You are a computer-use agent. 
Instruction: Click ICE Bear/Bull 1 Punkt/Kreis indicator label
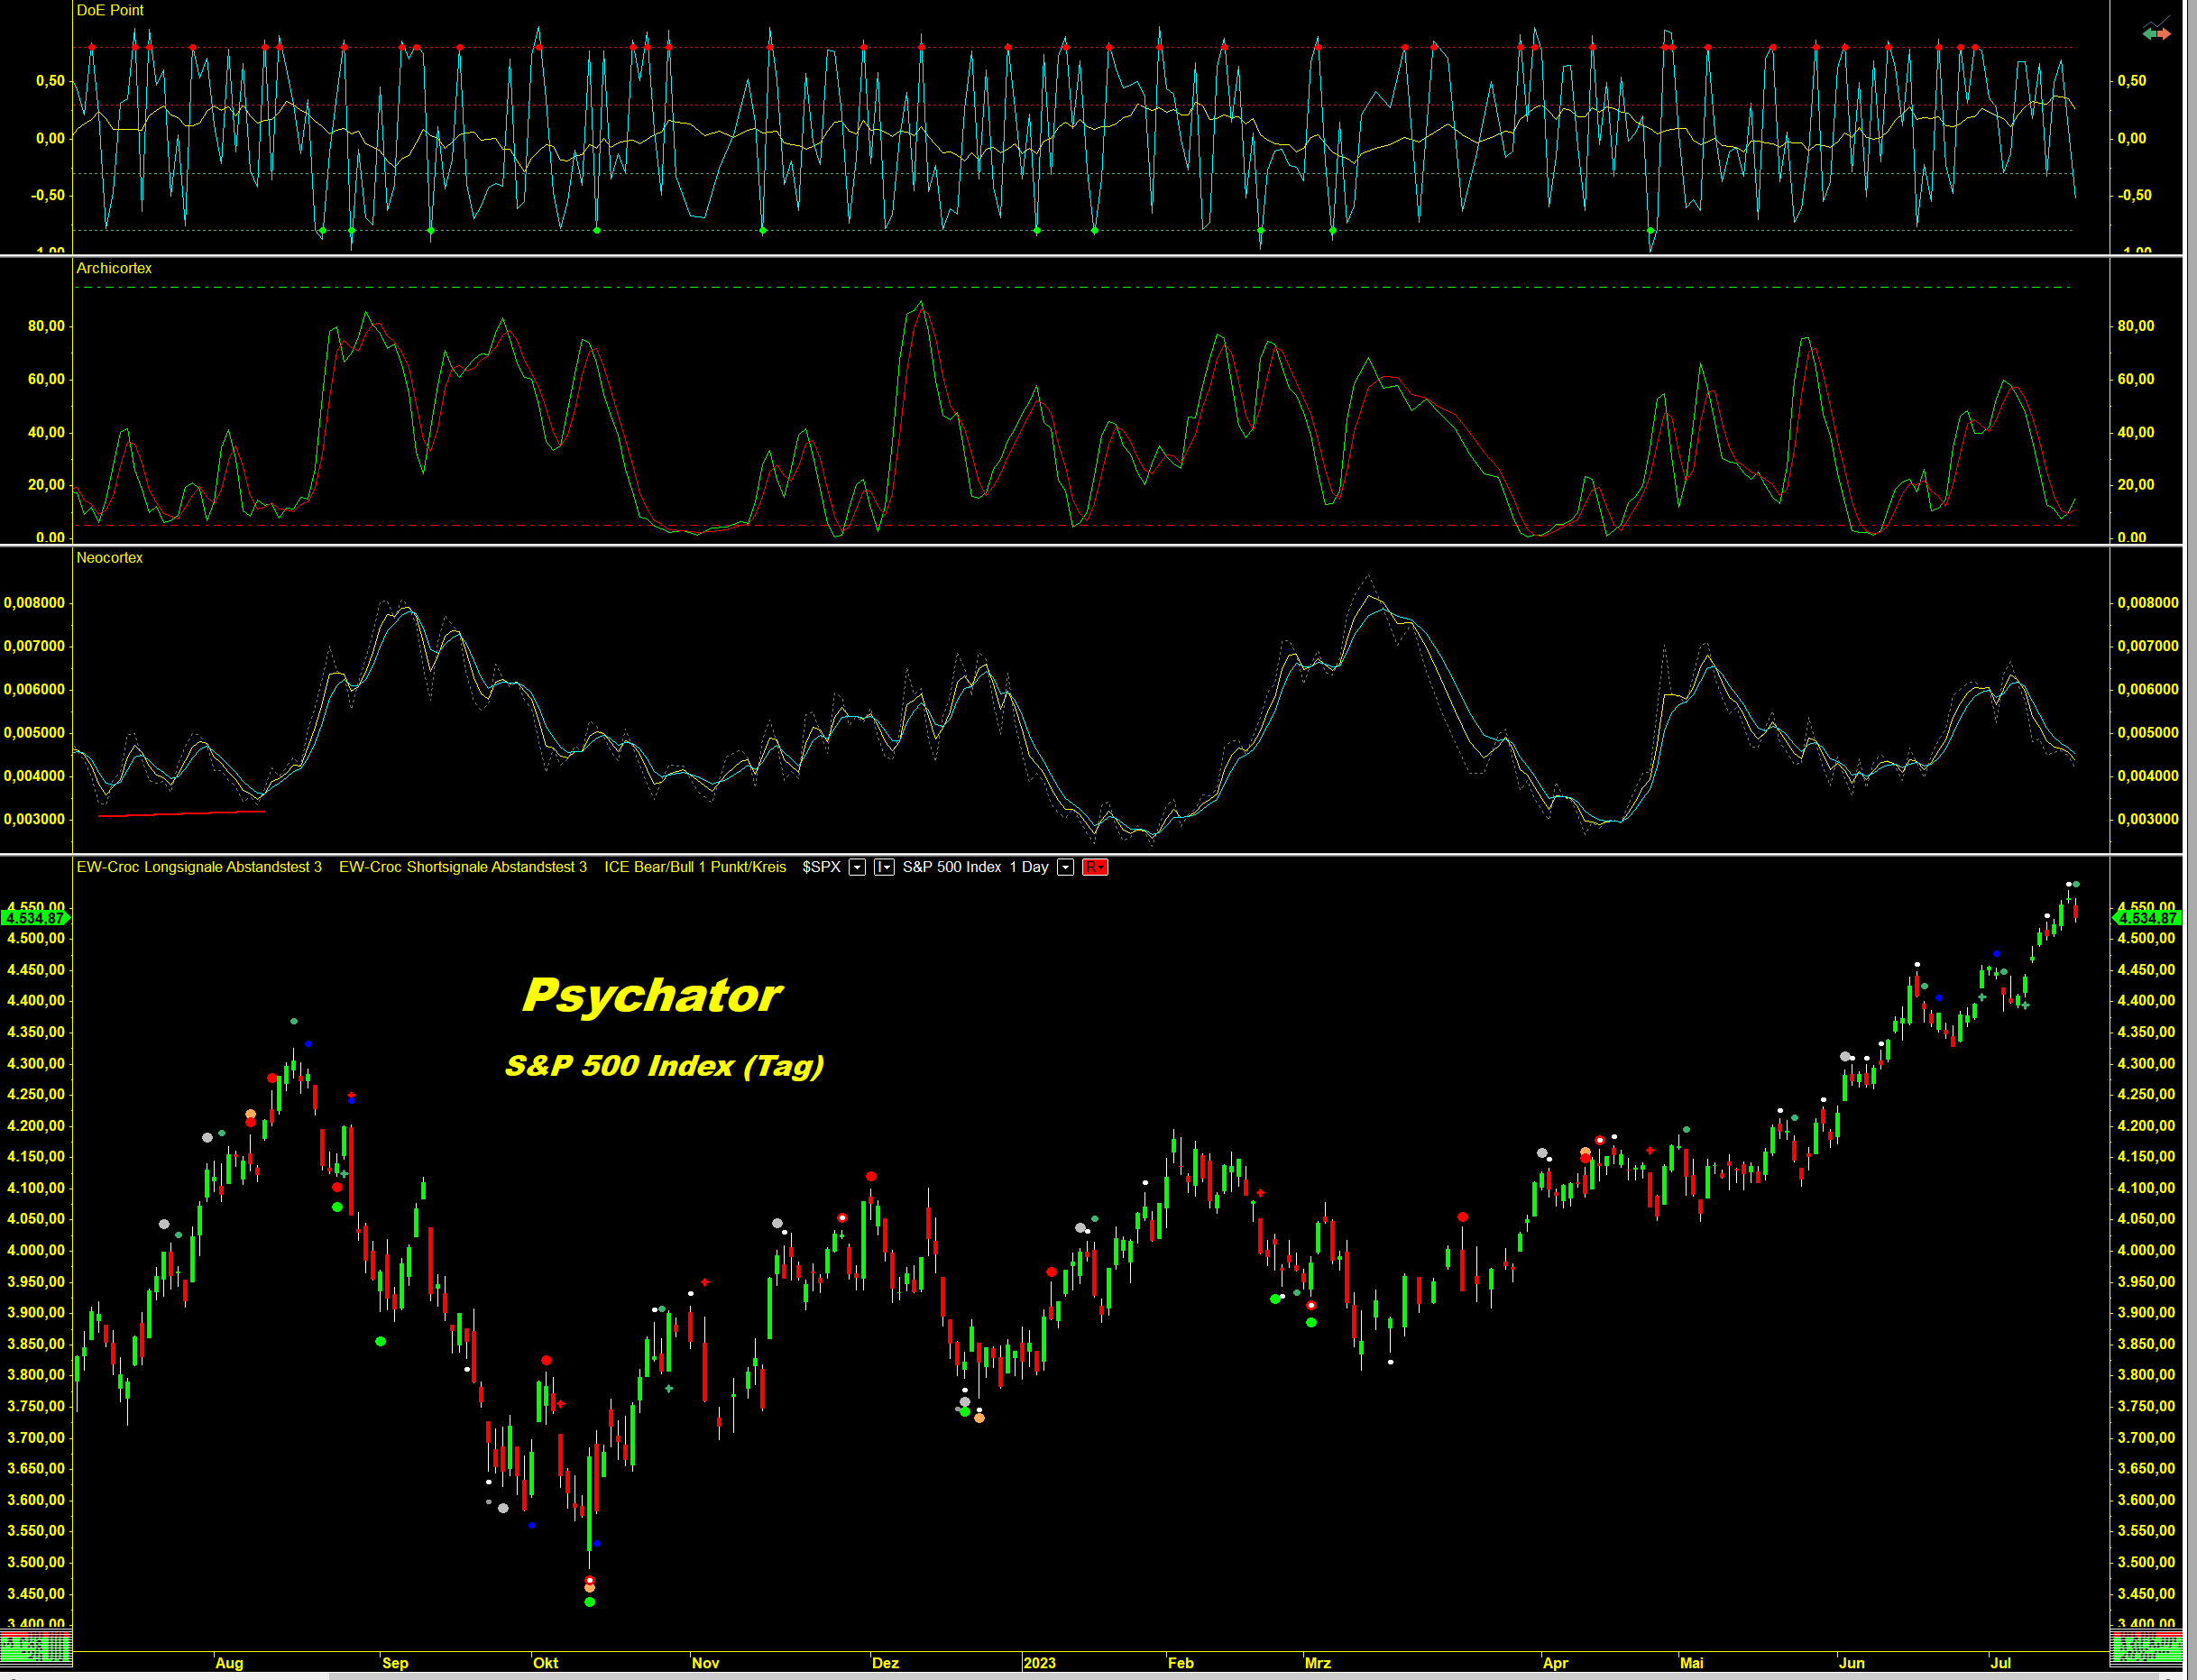coord(695,867)
